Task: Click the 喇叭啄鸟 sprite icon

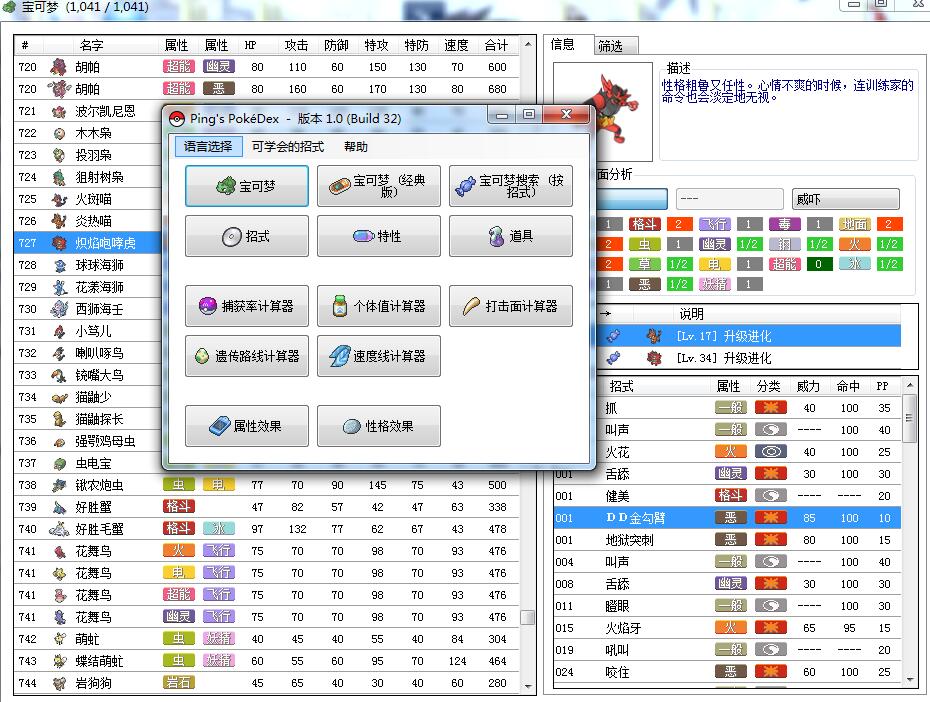Action: (59, 353)
